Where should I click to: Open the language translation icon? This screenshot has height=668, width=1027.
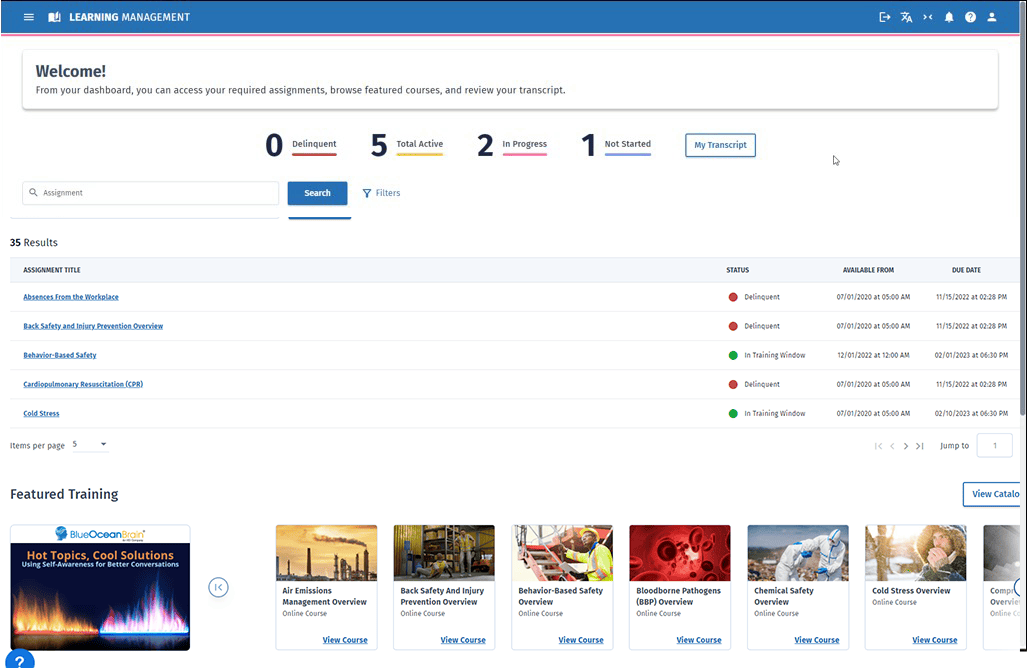[x=906, y=17]
